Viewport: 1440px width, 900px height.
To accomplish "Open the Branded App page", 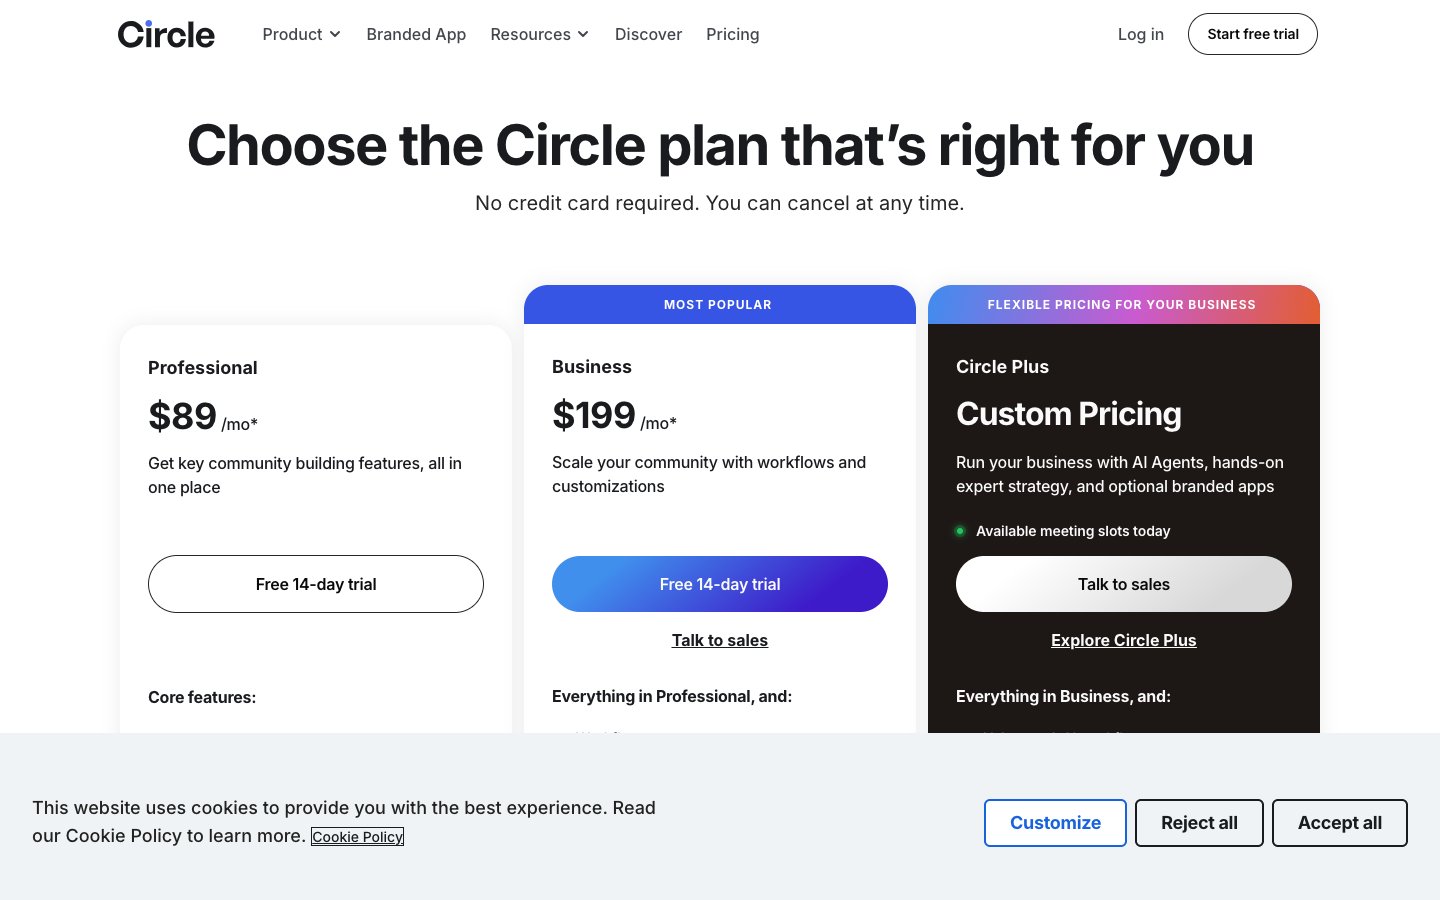I will tap(416, 34).
